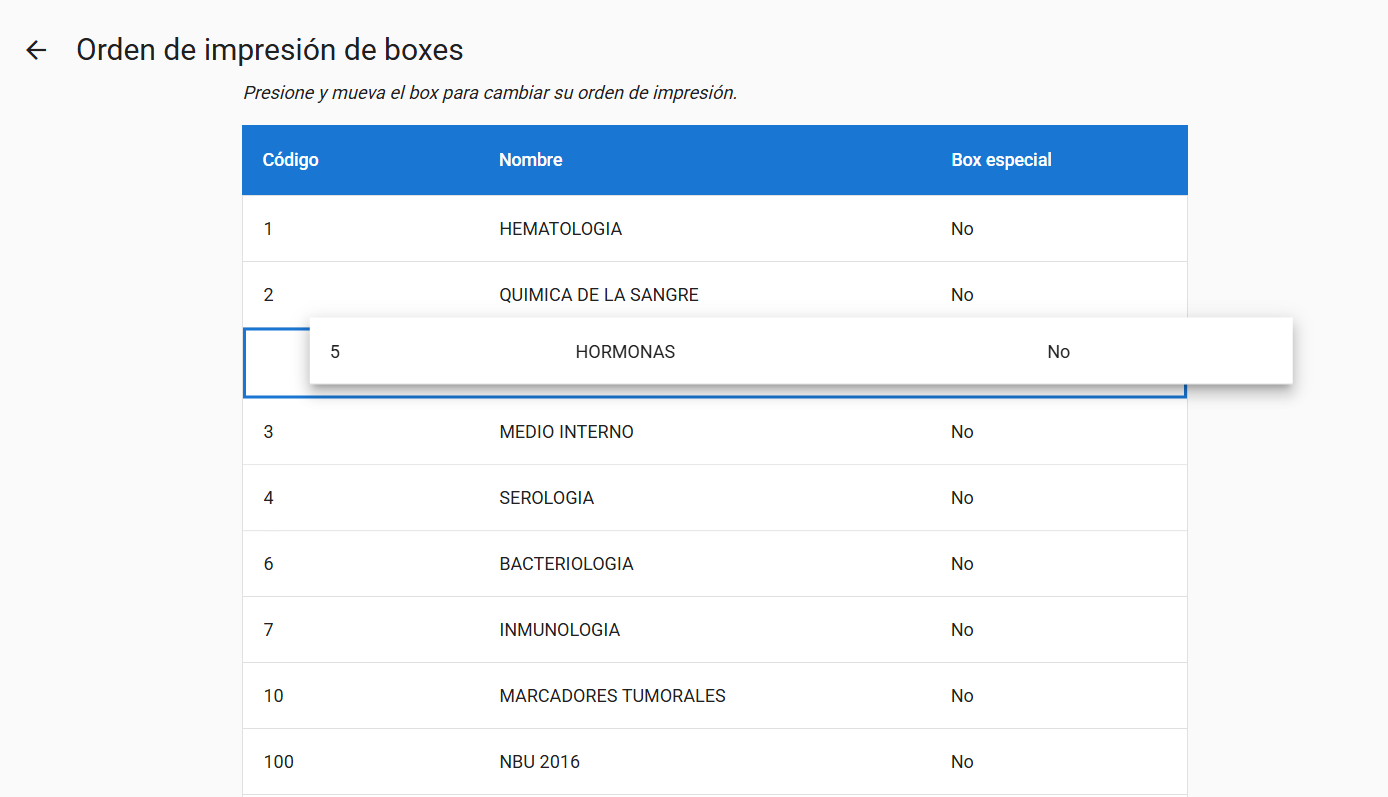Select the MARCADORES TUMORALES row name
The width and height of the screenshot is (1388, 797).
tap(612, 696)
